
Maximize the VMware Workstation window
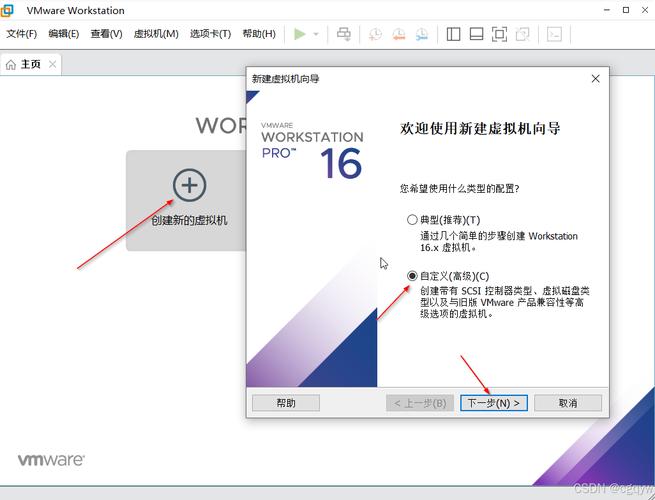626,10
